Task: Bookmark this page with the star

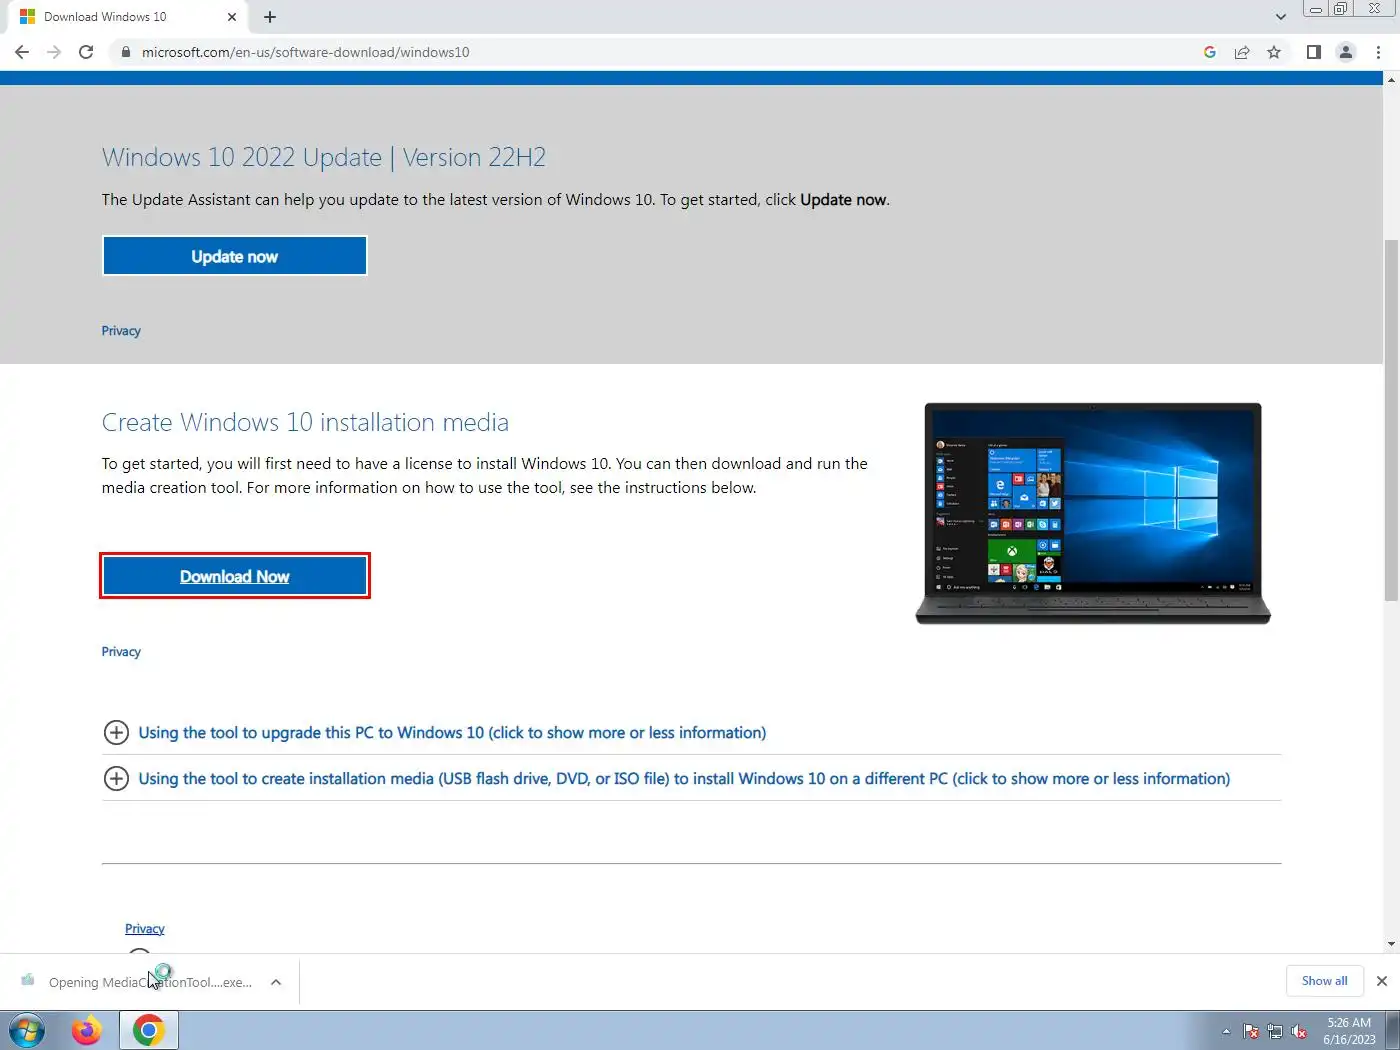Action: pyautogui.click(x=1274, y=52)
